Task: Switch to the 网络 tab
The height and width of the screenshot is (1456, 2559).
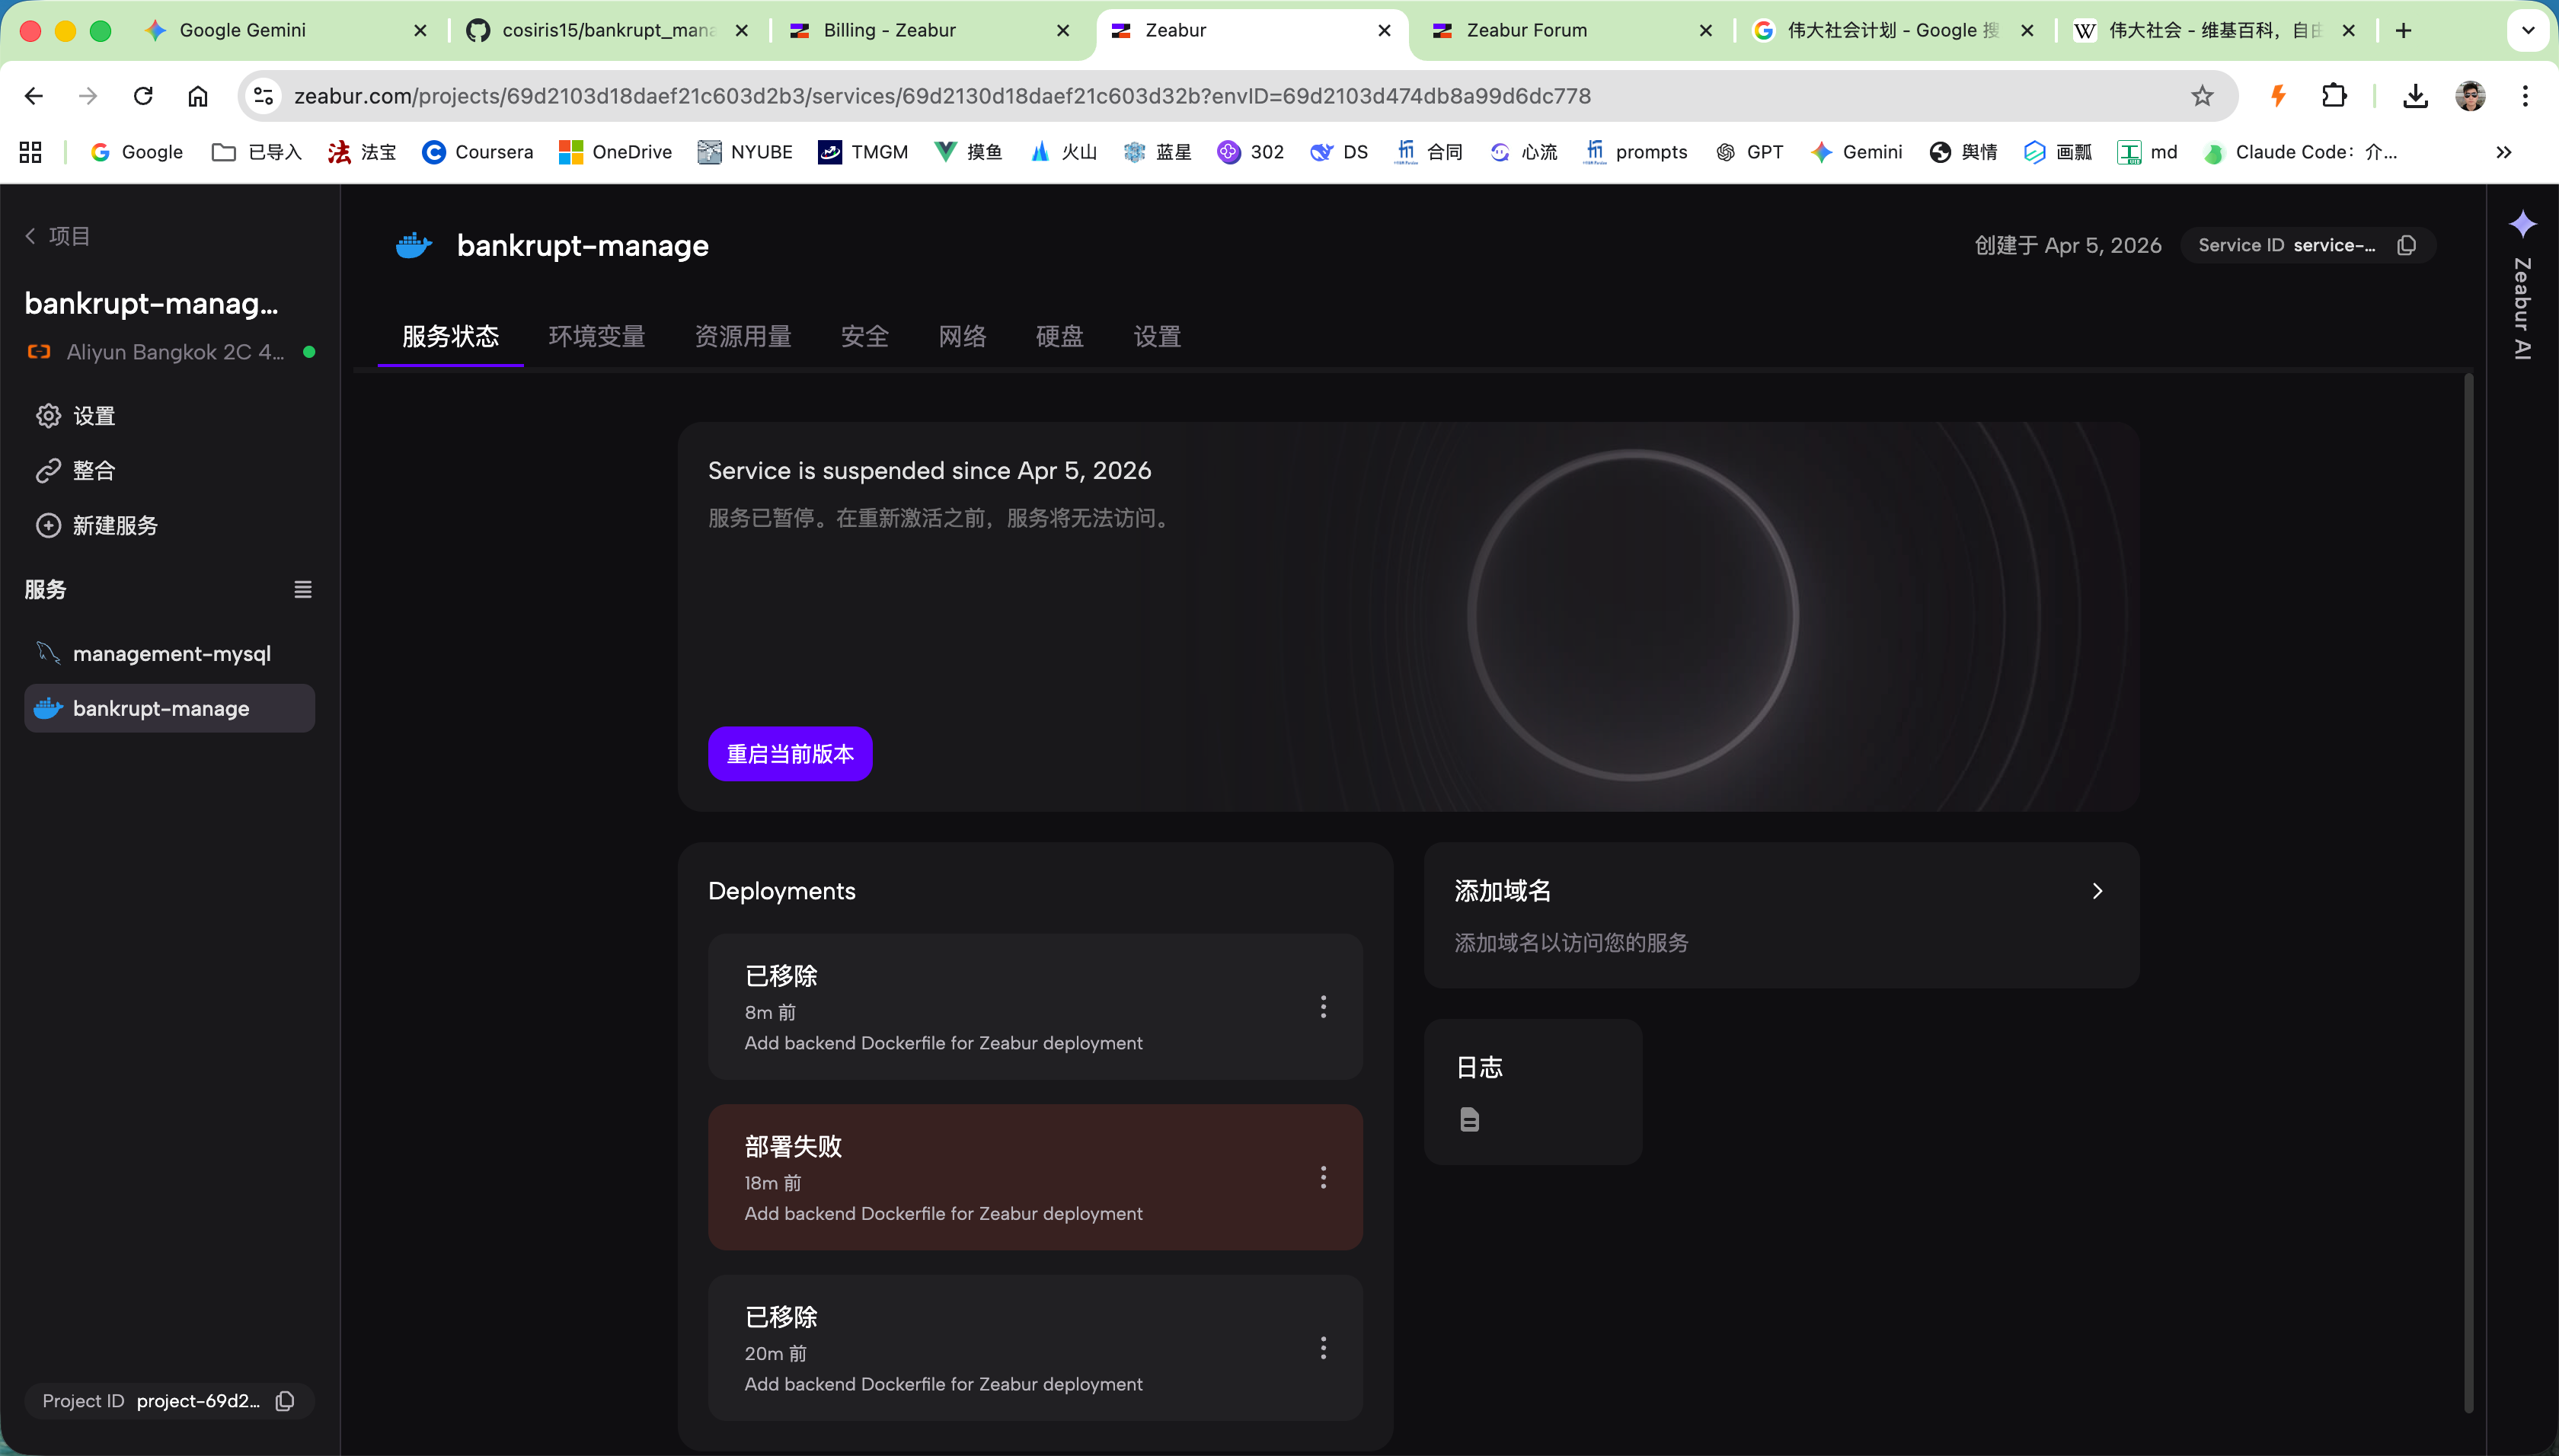Action: pyautogui.click(x=962, y=336)
